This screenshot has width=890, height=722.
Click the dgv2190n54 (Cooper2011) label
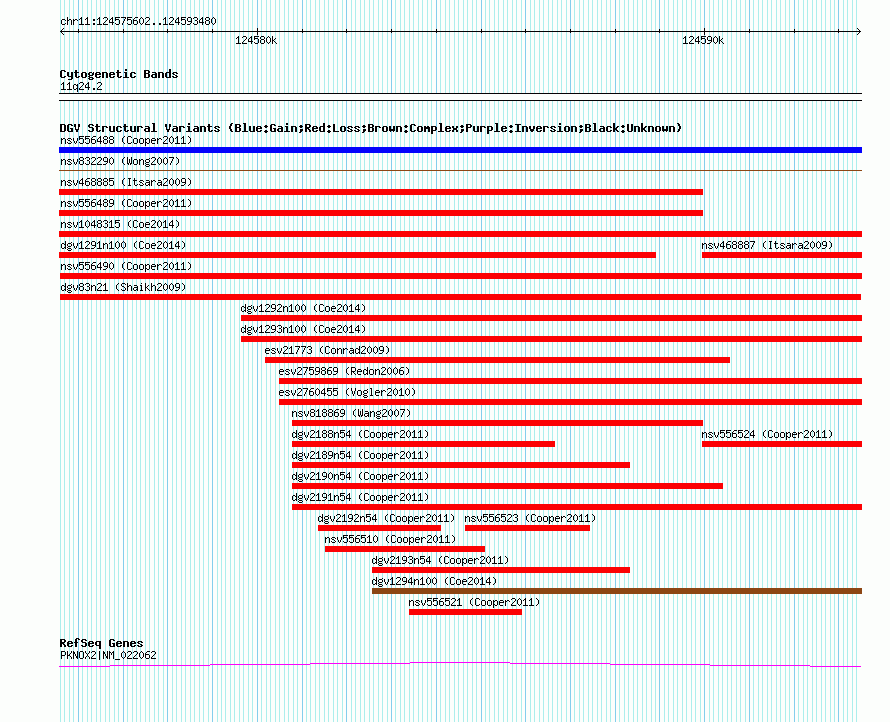point(360,476)
